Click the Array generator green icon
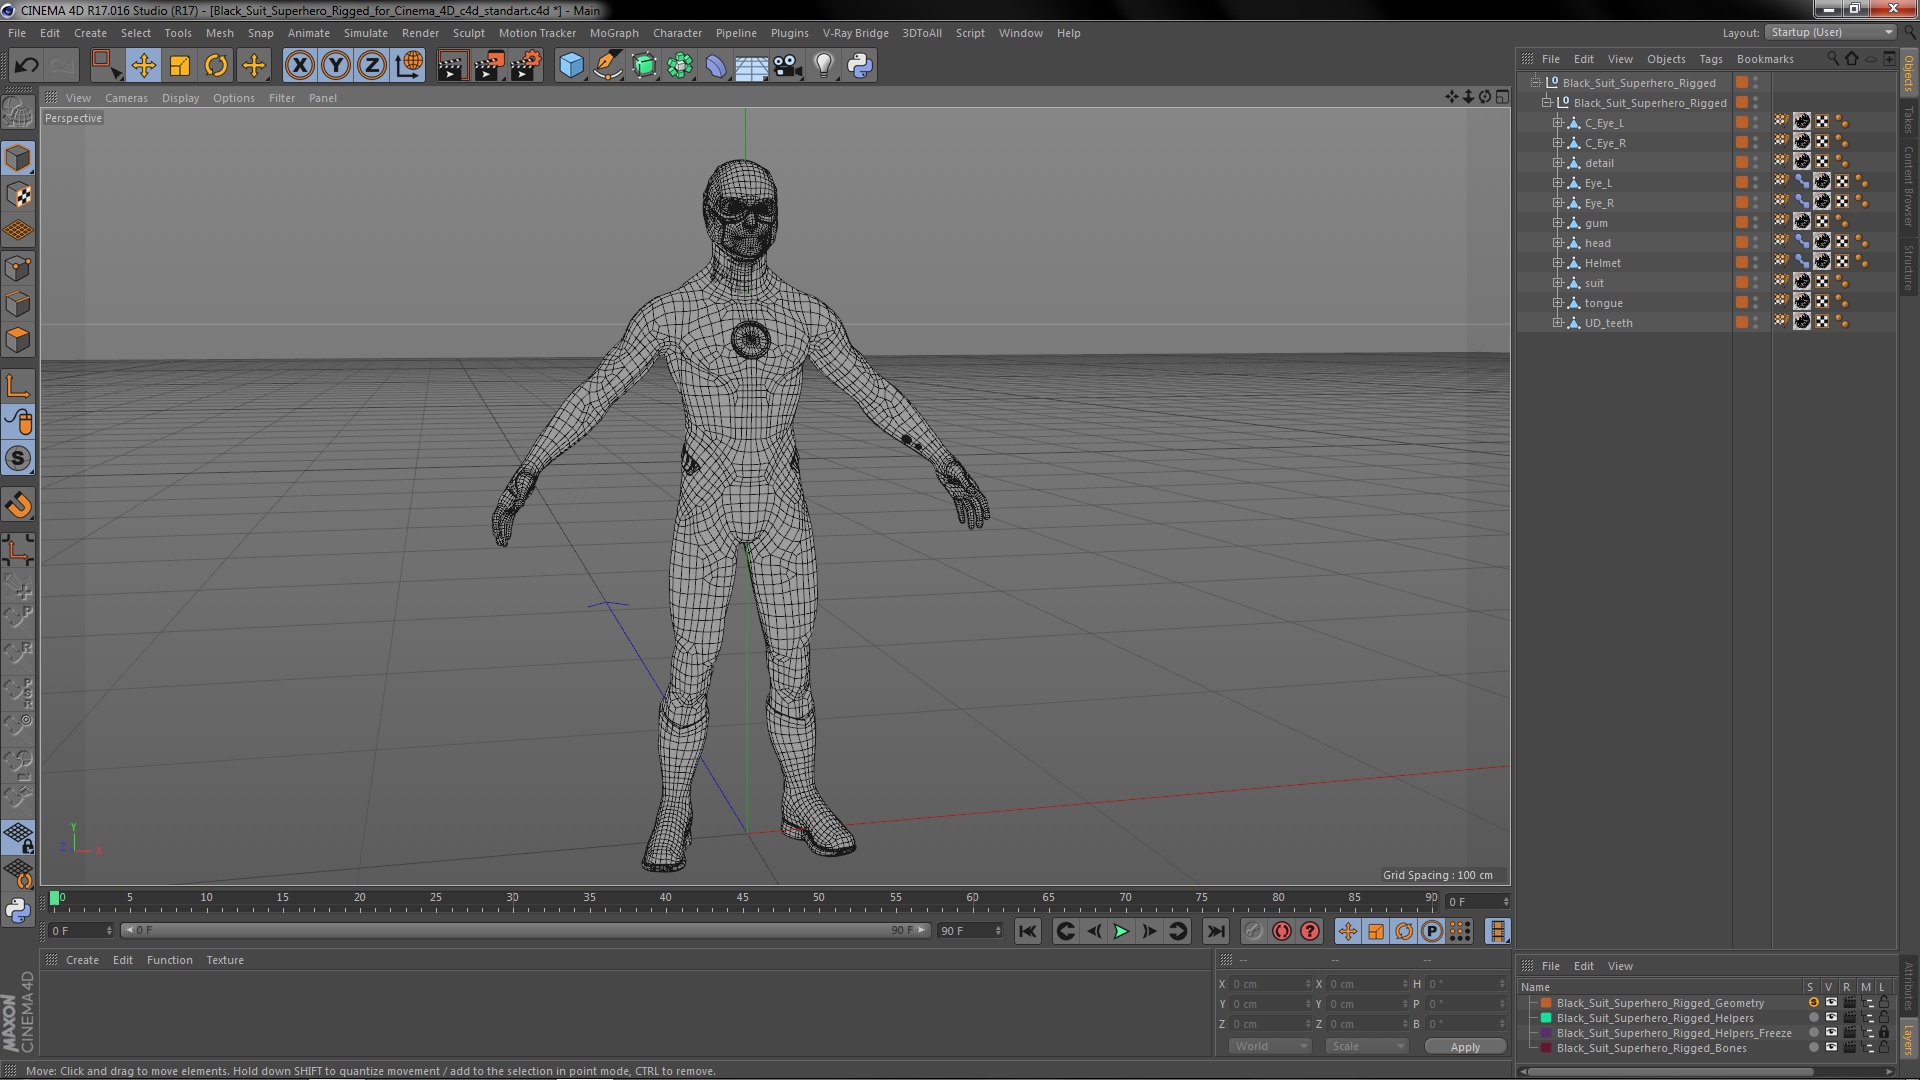This screenshot has width=1920, height=1080. pyautogui.click(x=644, y=66)
